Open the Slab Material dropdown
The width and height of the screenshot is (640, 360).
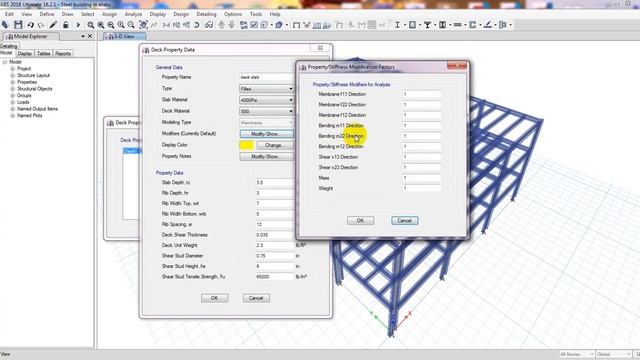click(267, 100)
